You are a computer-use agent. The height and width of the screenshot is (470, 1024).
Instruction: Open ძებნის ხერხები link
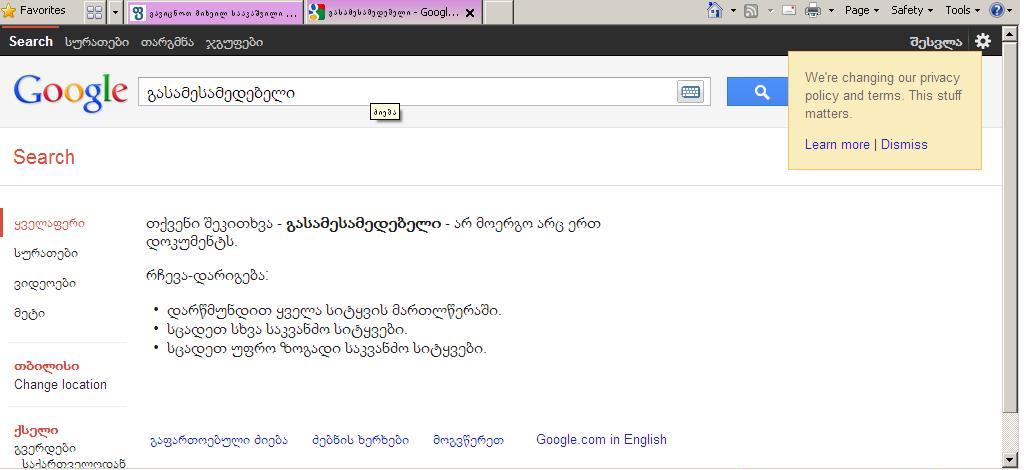click(360, 440)
